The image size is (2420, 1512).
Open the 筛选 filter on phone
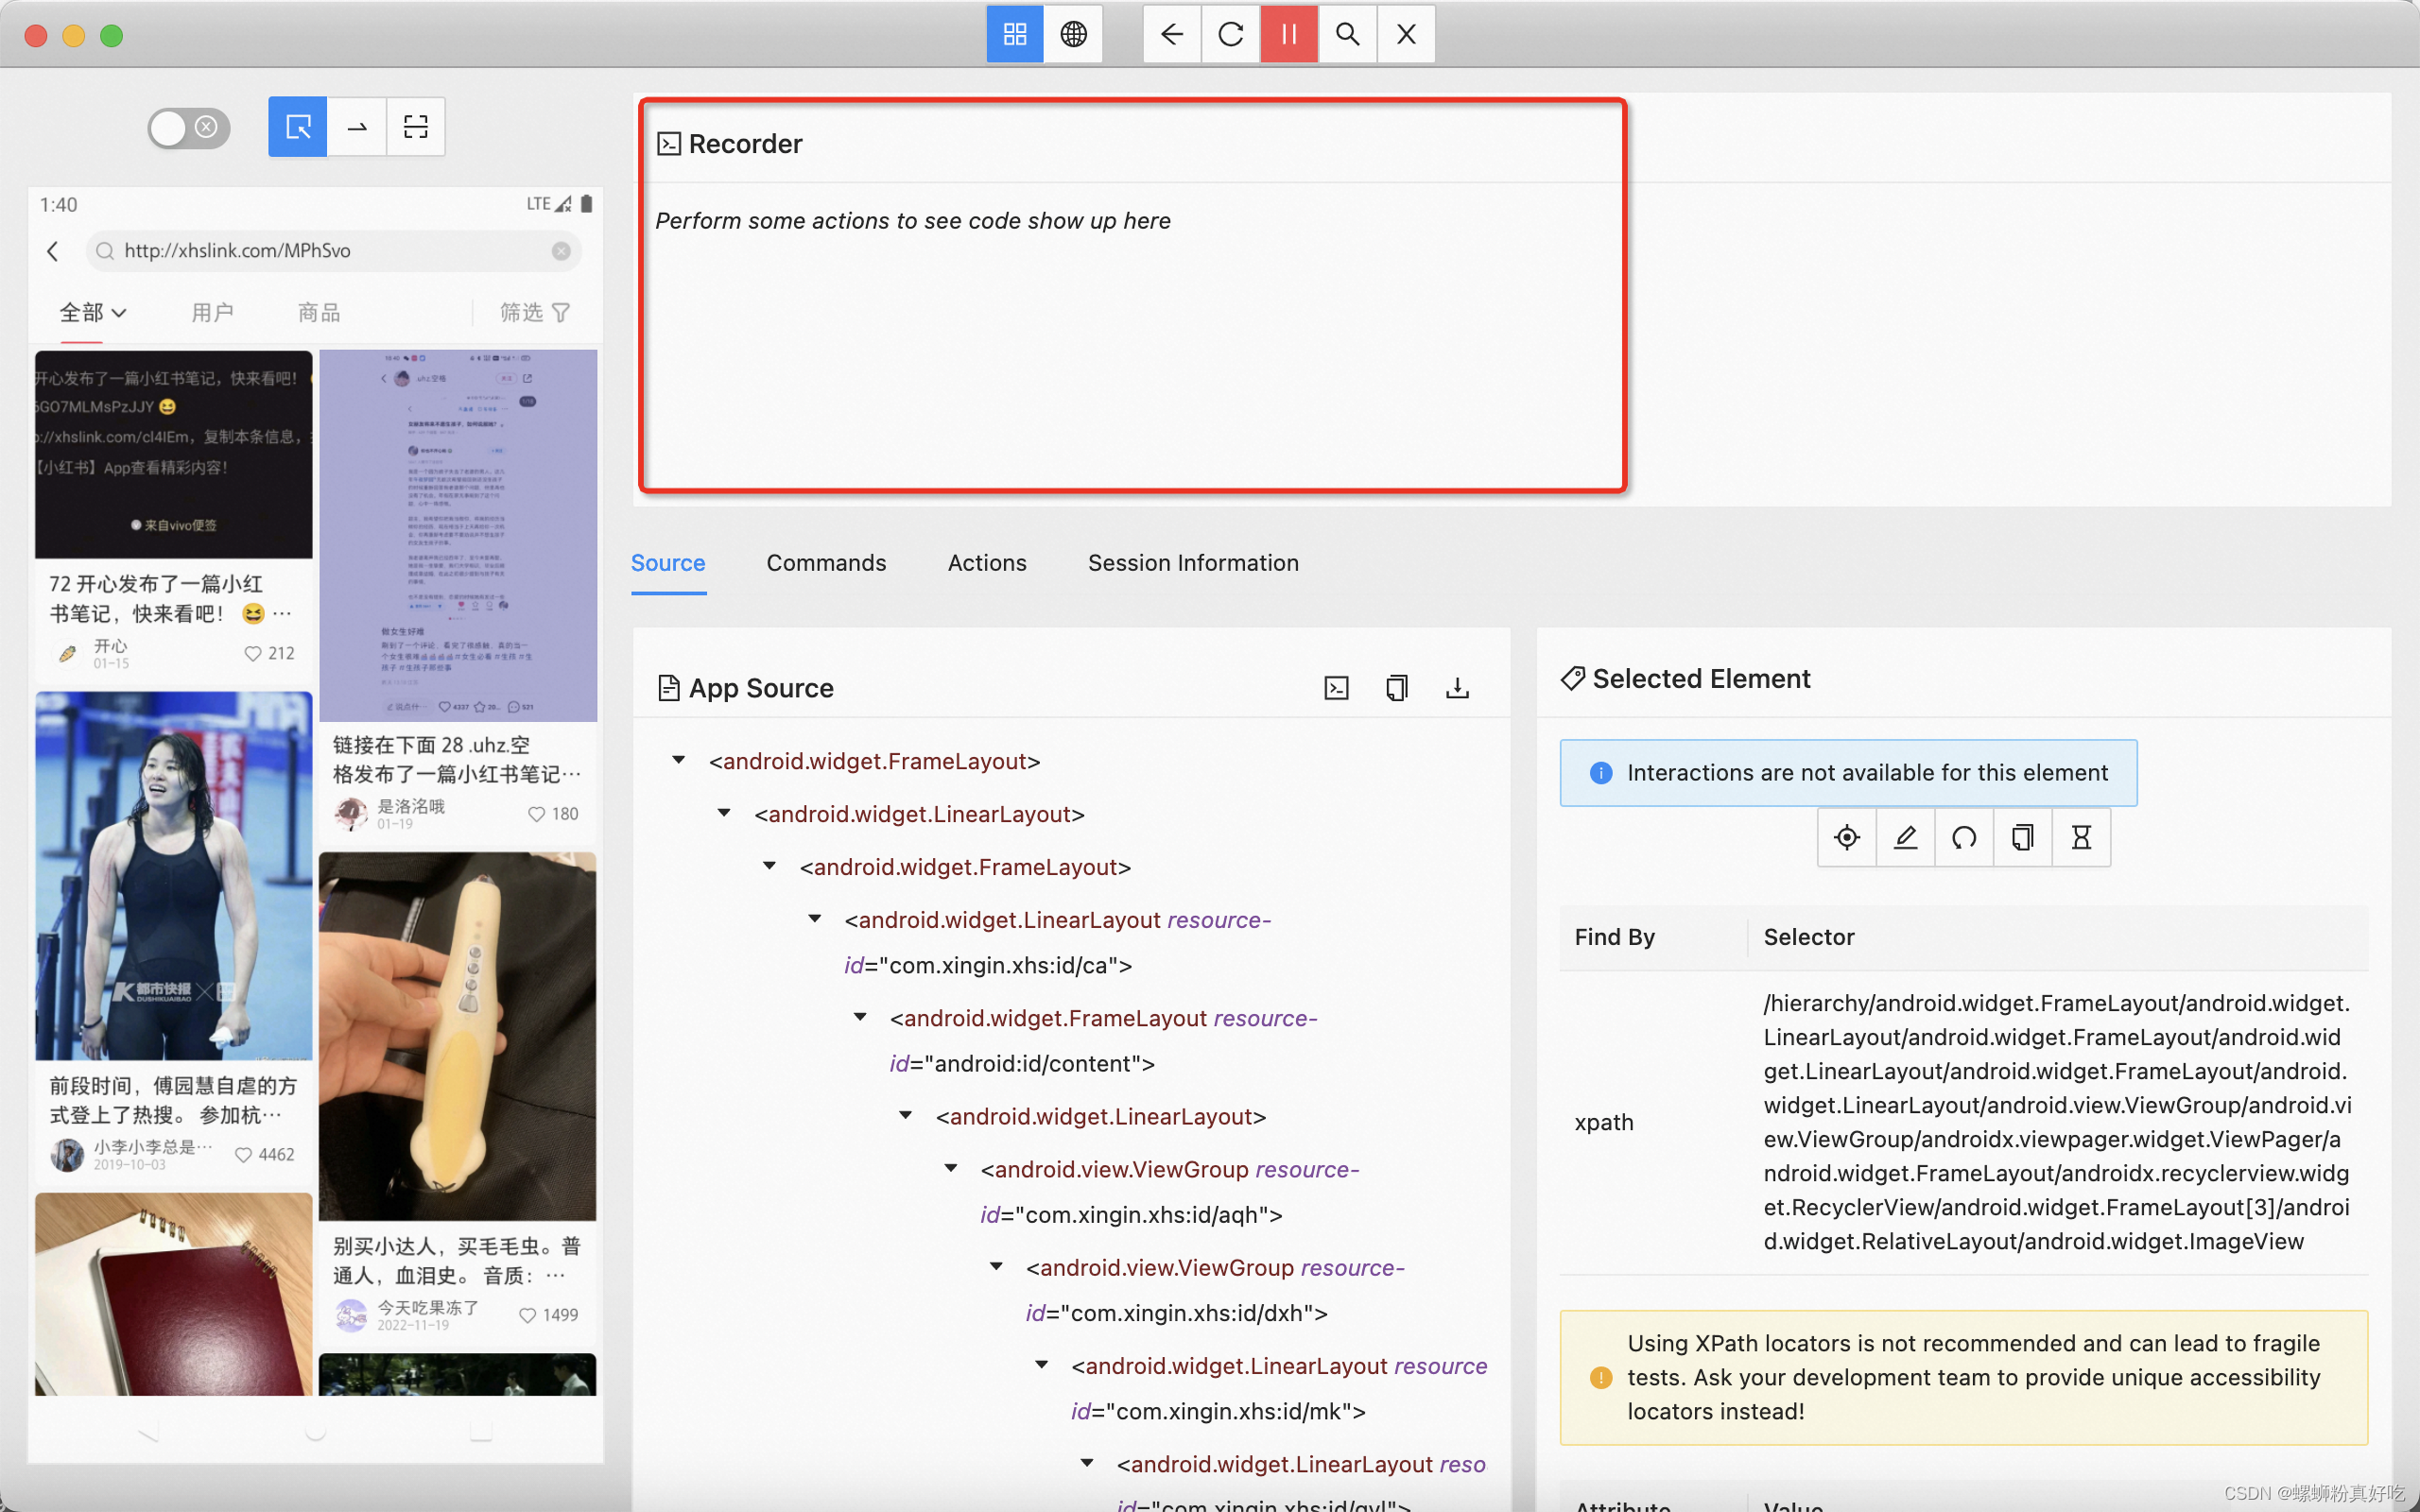[535, 313]
